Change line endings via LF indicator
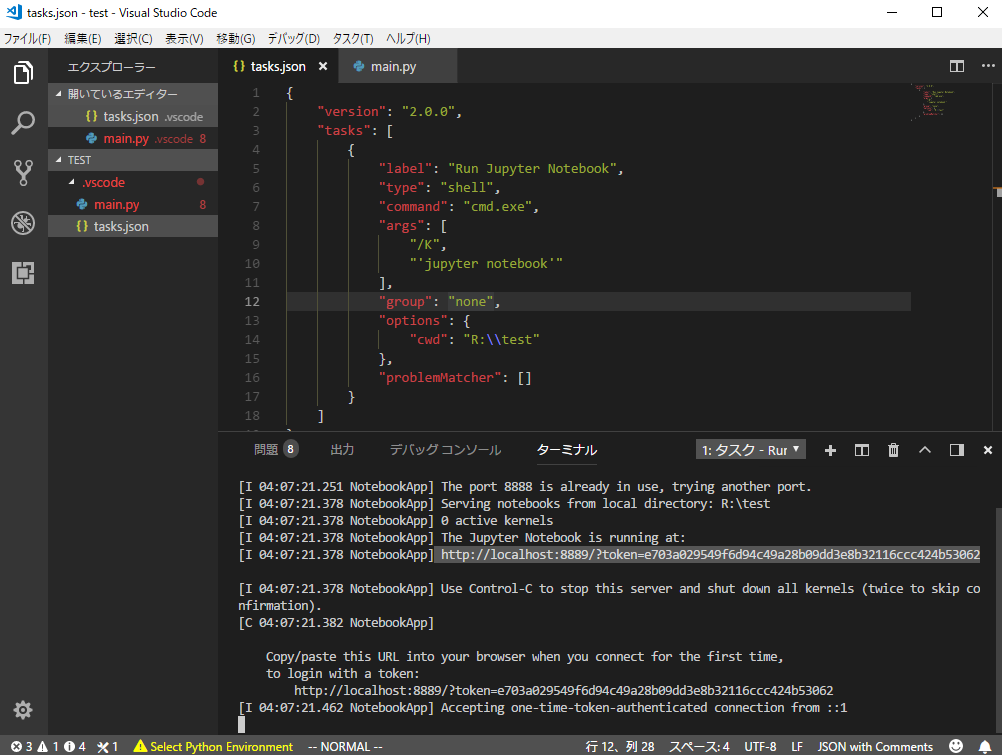Screen dimensions: 1002x755 click(x=797, y=746)
